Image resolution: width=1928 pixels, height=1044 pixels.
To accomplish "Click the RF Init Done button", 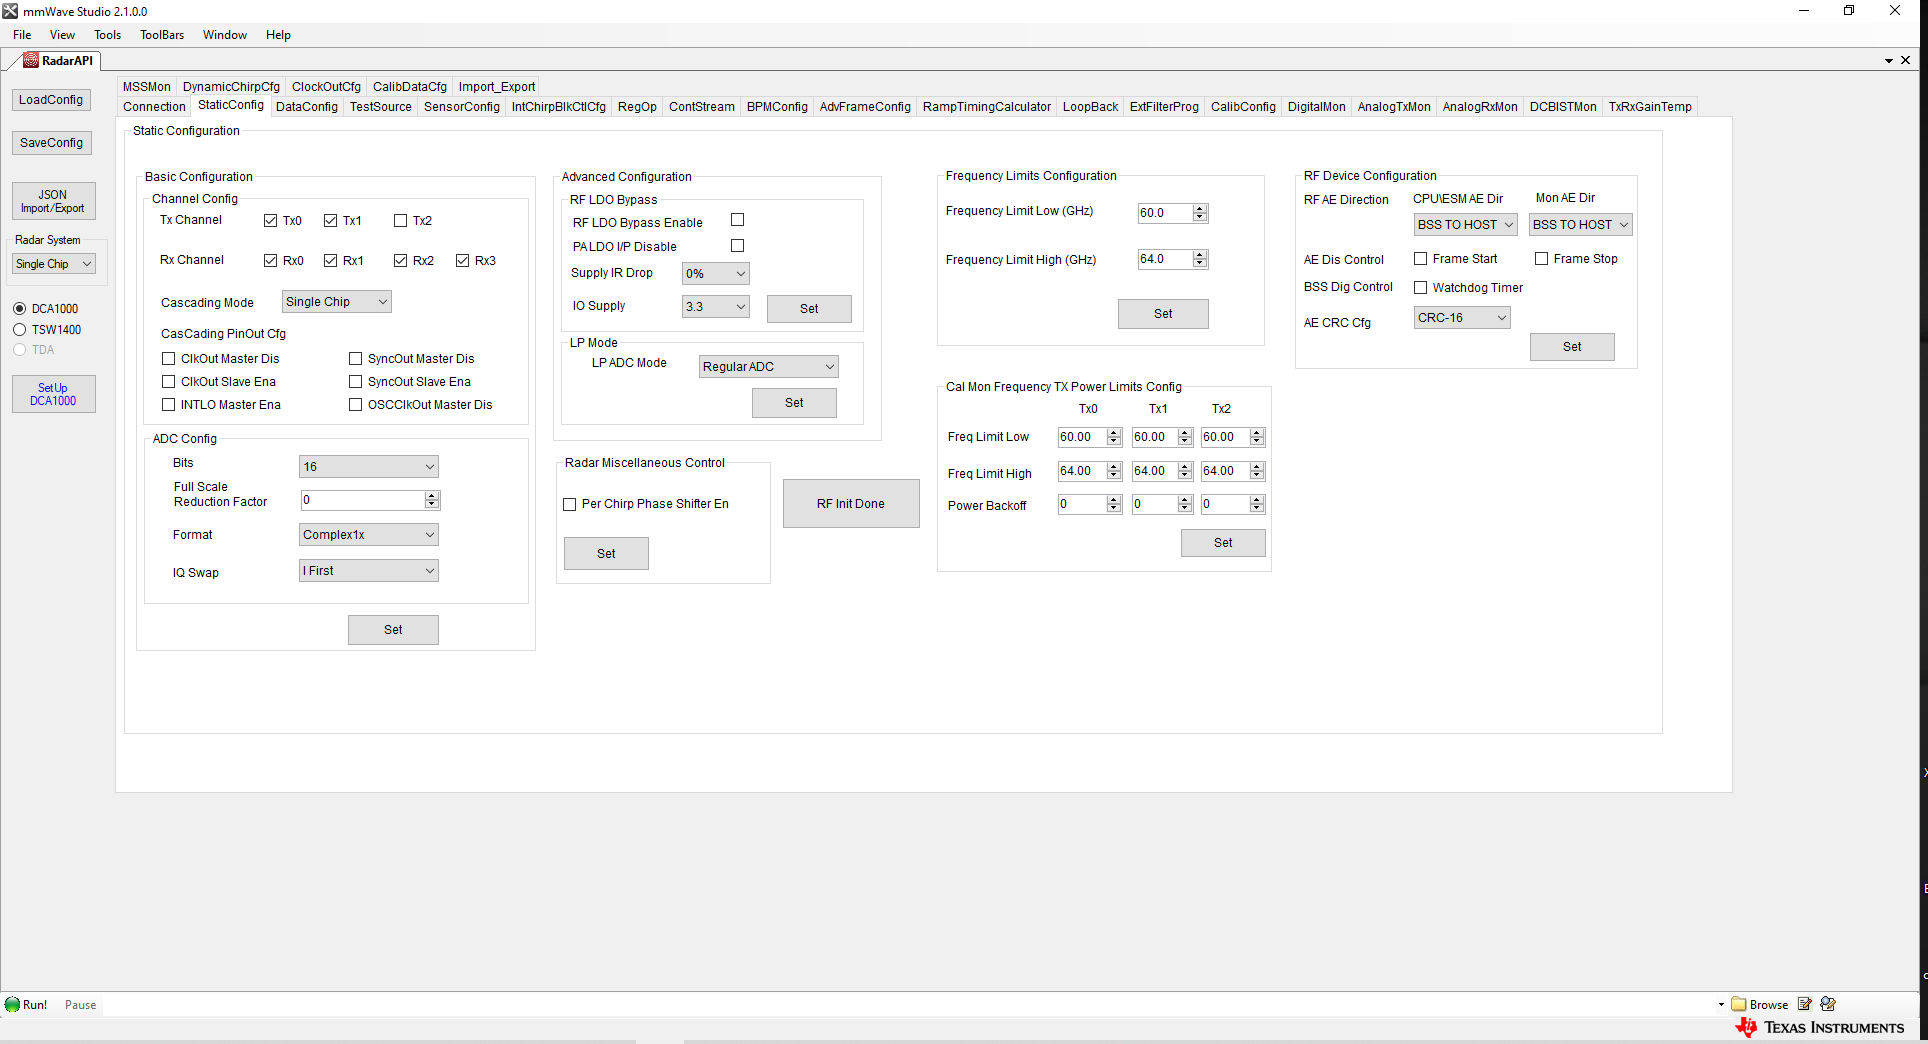I will [851, 504].
